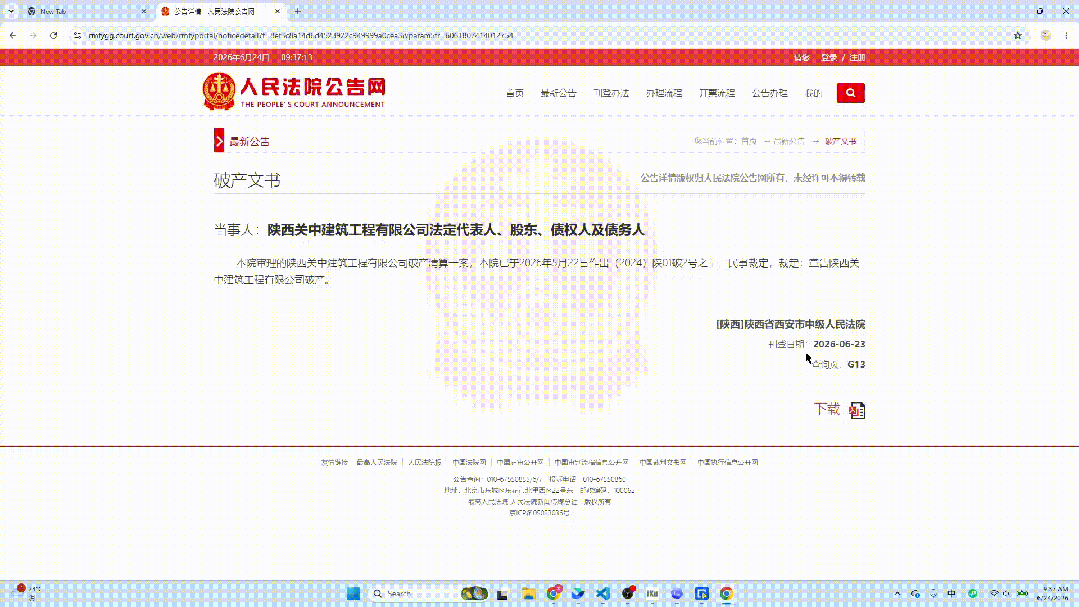This screenshot has height=607, width=1079.
Task: Open the tab search dropdown arrow
Action: tap(11, 11)
